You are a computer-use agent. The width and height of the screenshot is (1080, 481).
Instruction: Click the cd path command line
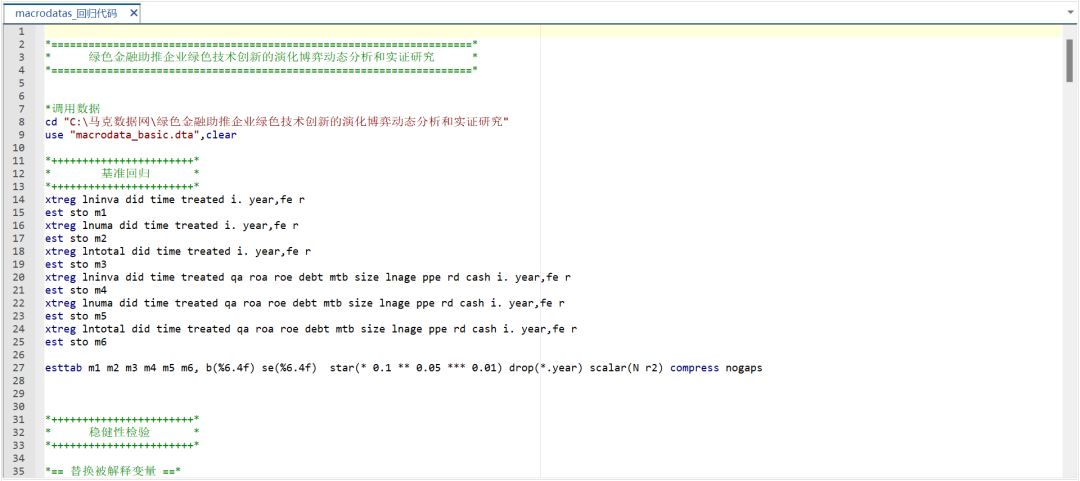[x=277, y=122]
